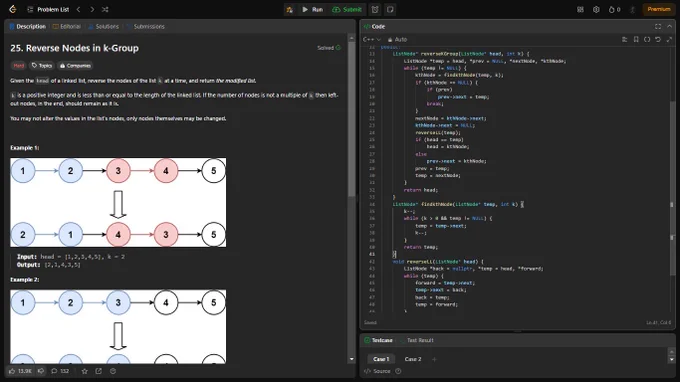Click the debugger icon left of Run

point(289,10)
